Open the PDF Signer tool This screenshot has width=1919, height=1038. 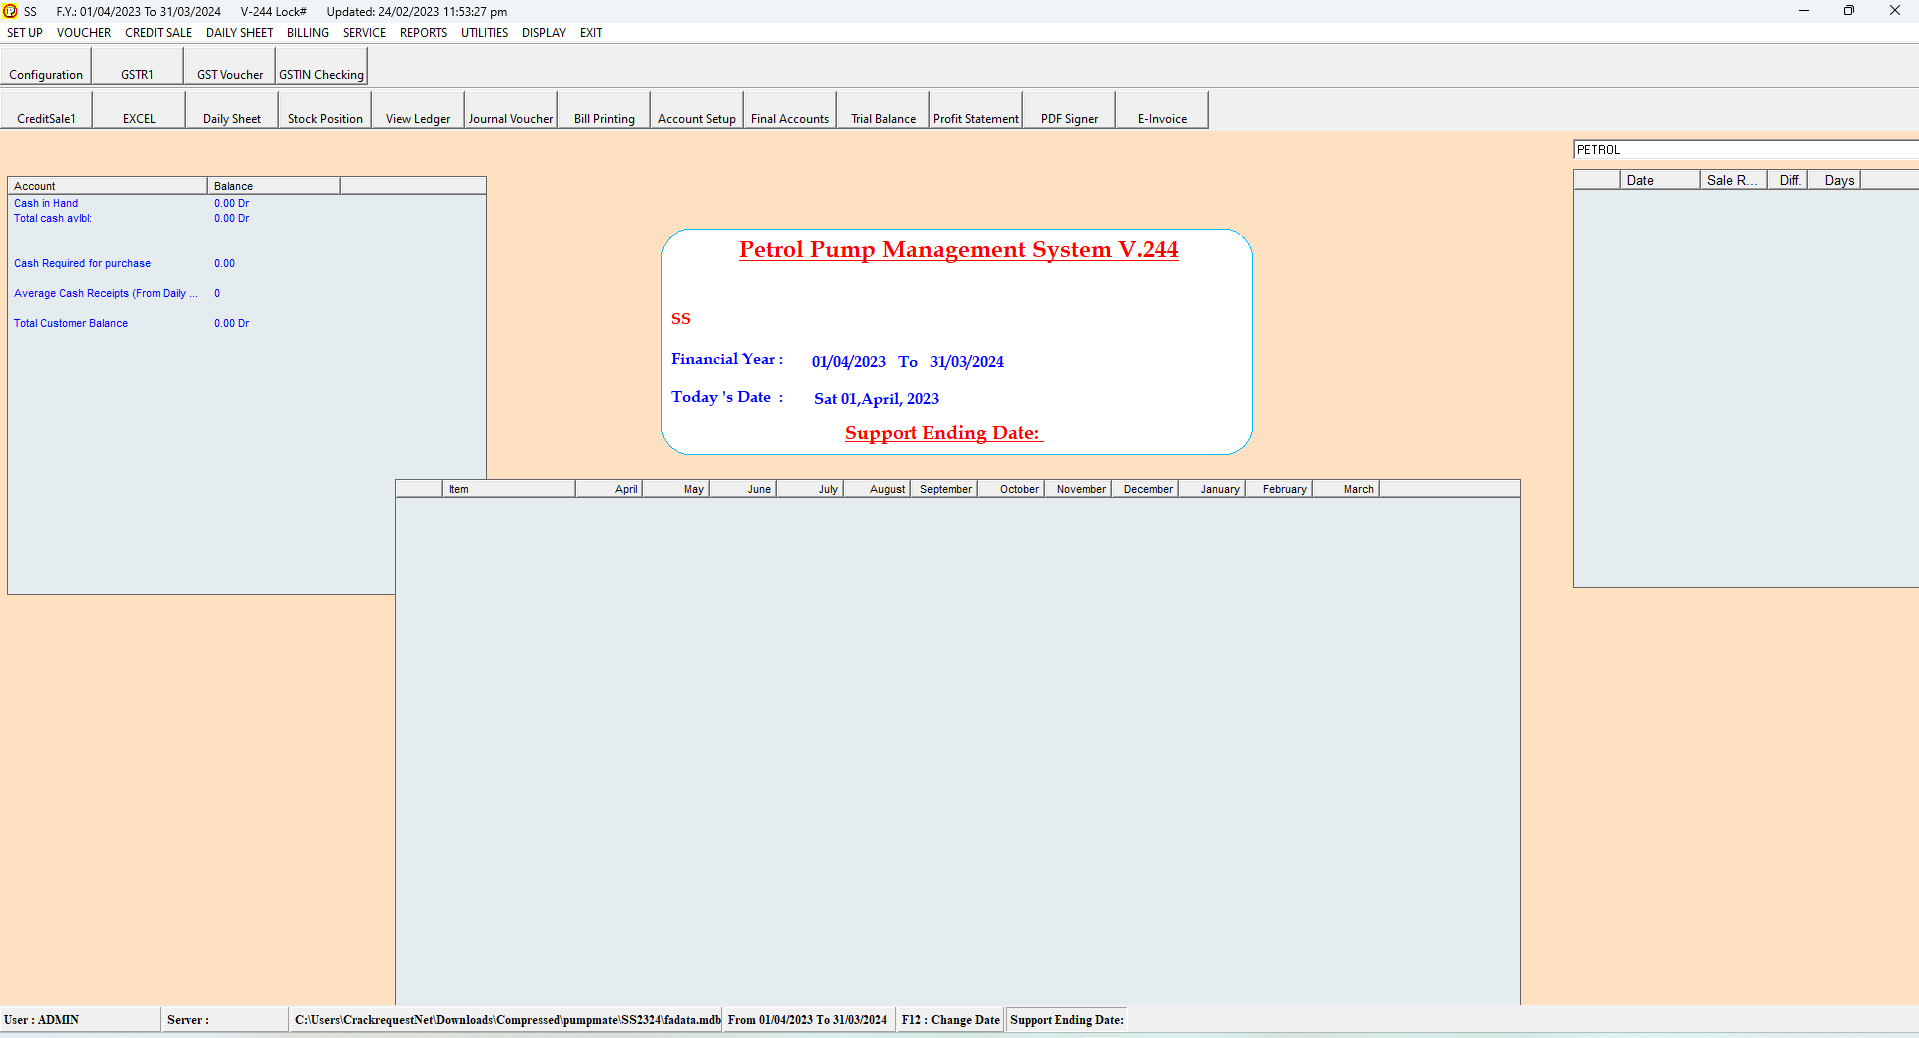pyautogui.click(x=1069, y=110)
